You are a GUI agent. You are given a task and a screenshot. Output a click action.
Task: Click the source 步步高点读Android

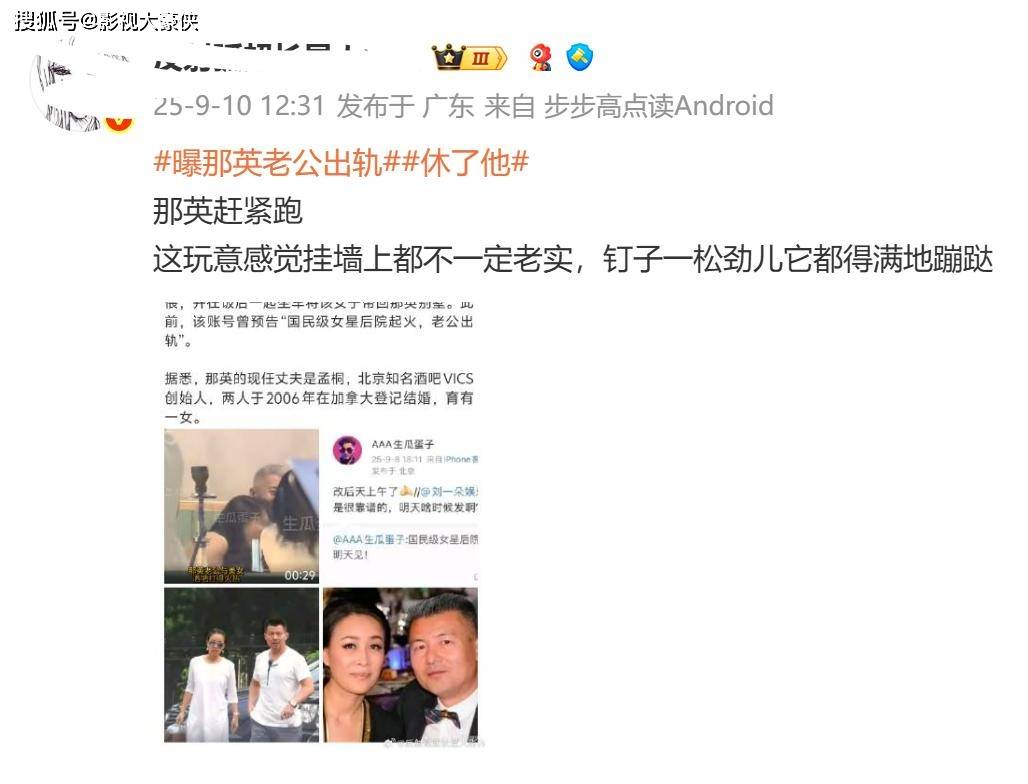[658, 106]
